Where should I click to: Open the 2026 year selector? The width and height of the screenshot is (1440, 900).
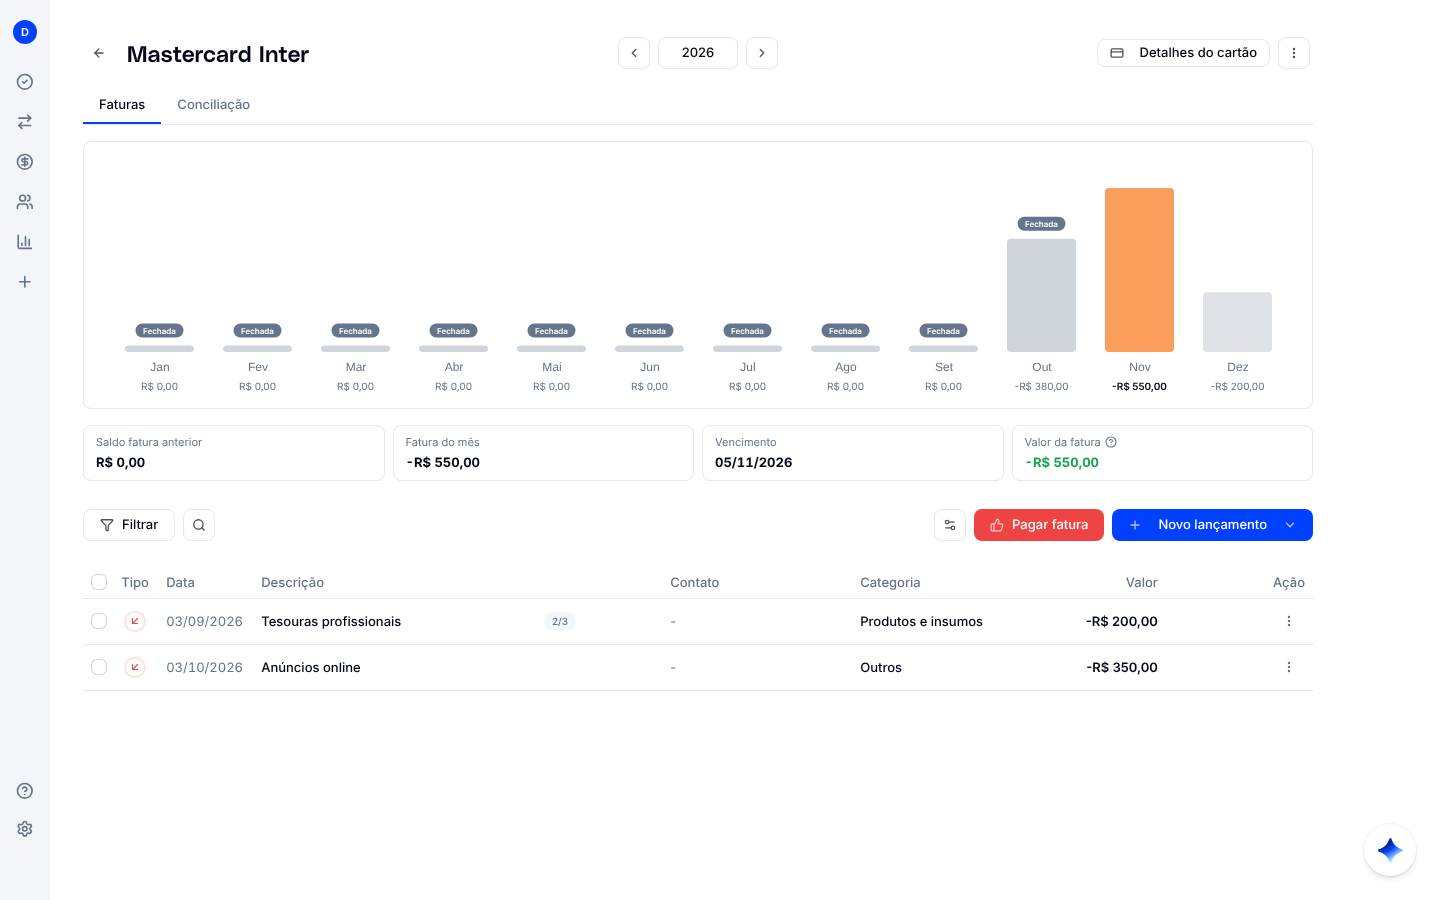[698, 53]
